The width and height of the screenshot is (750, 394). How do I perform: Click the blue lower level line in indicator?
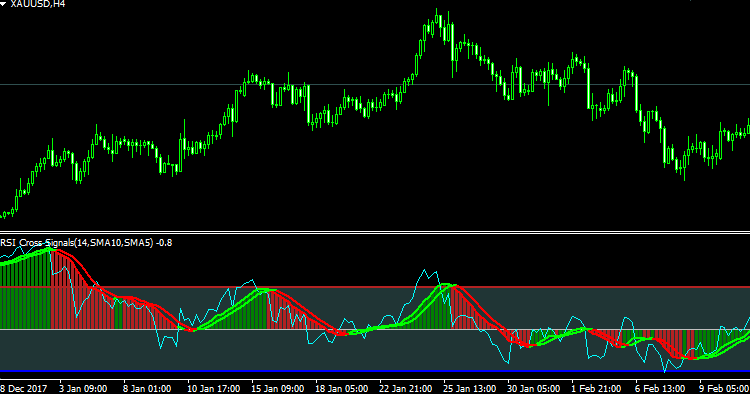tap(375, 371)
